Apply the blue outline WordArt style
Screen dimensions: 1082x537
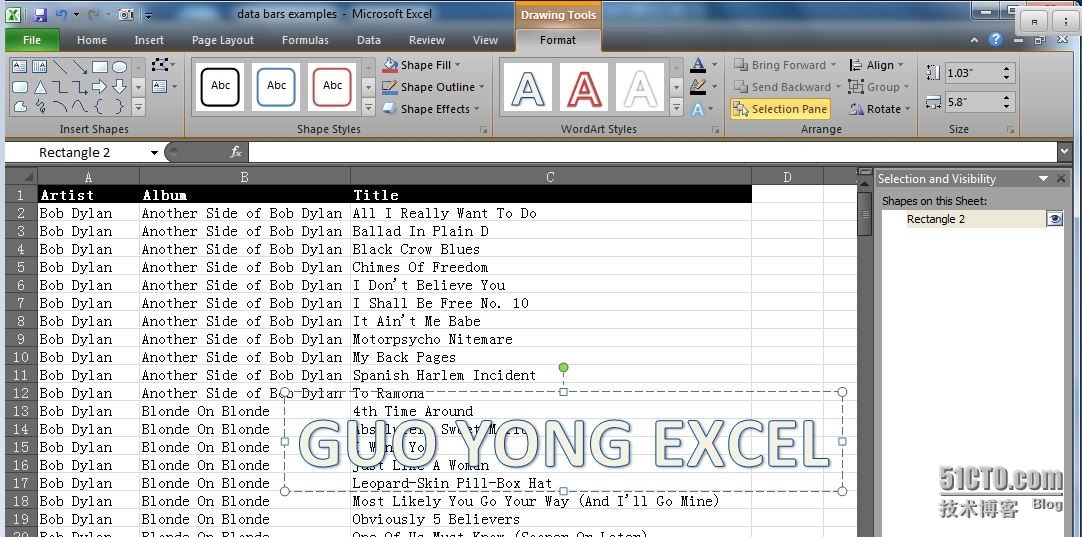coord(529,87)
